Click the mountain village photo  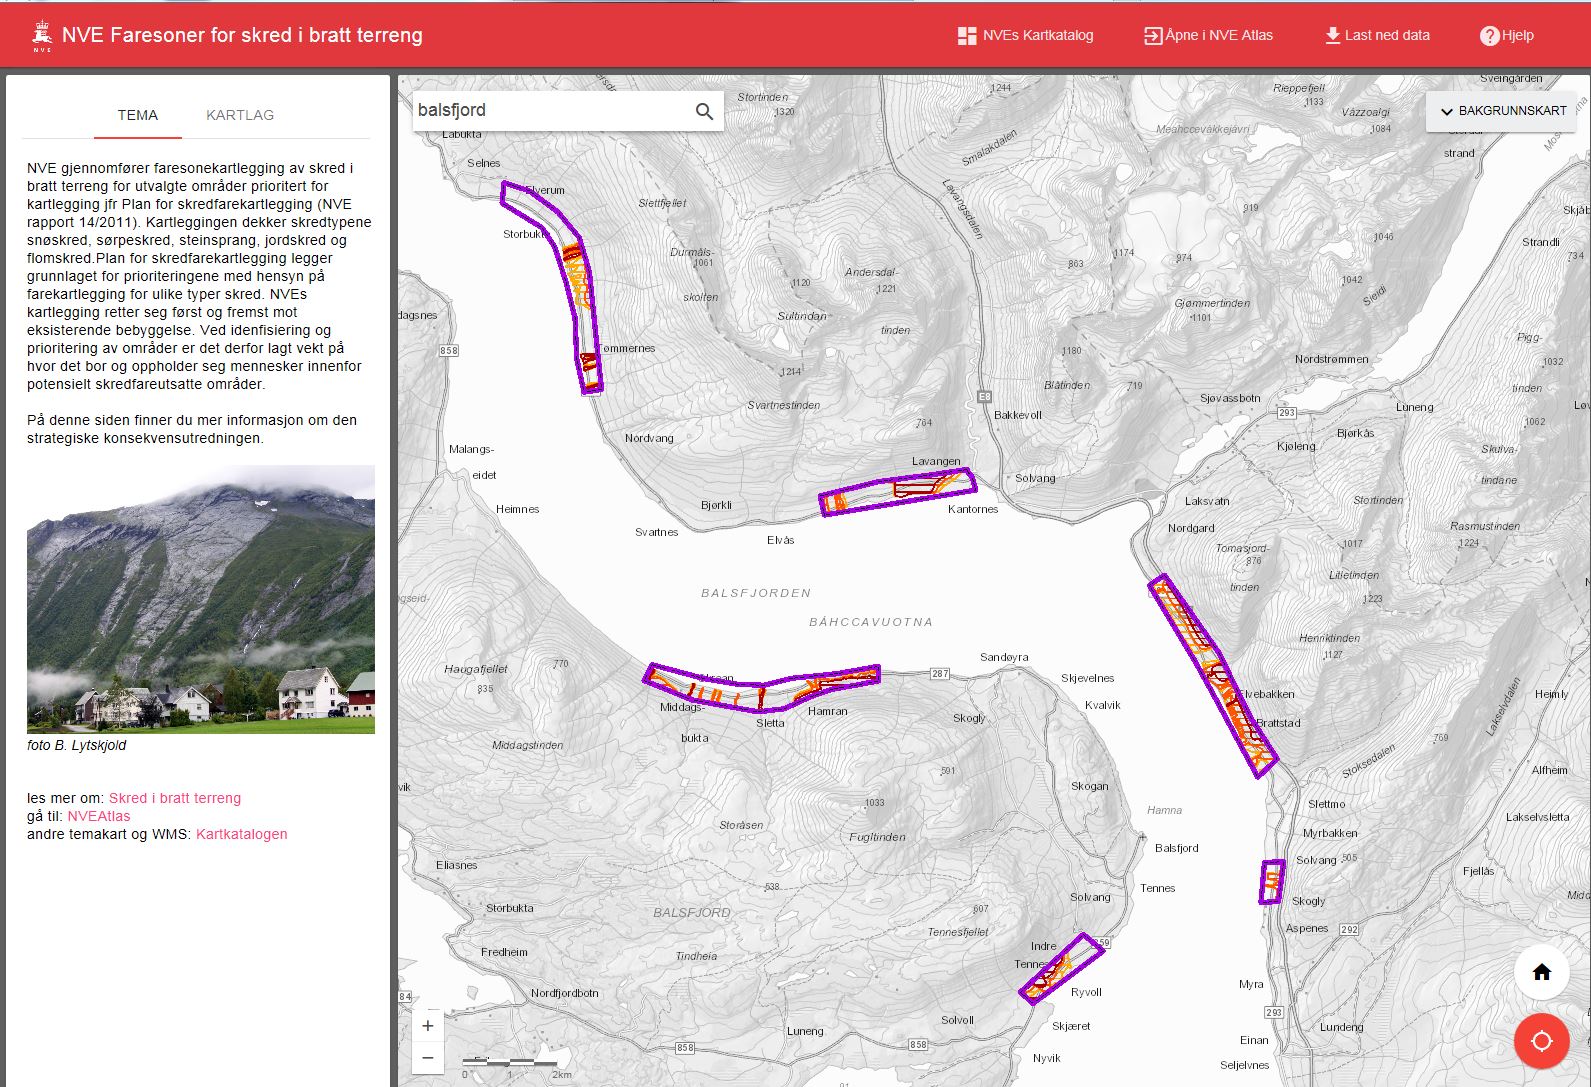pyautogui.click(x=201, y=599)
